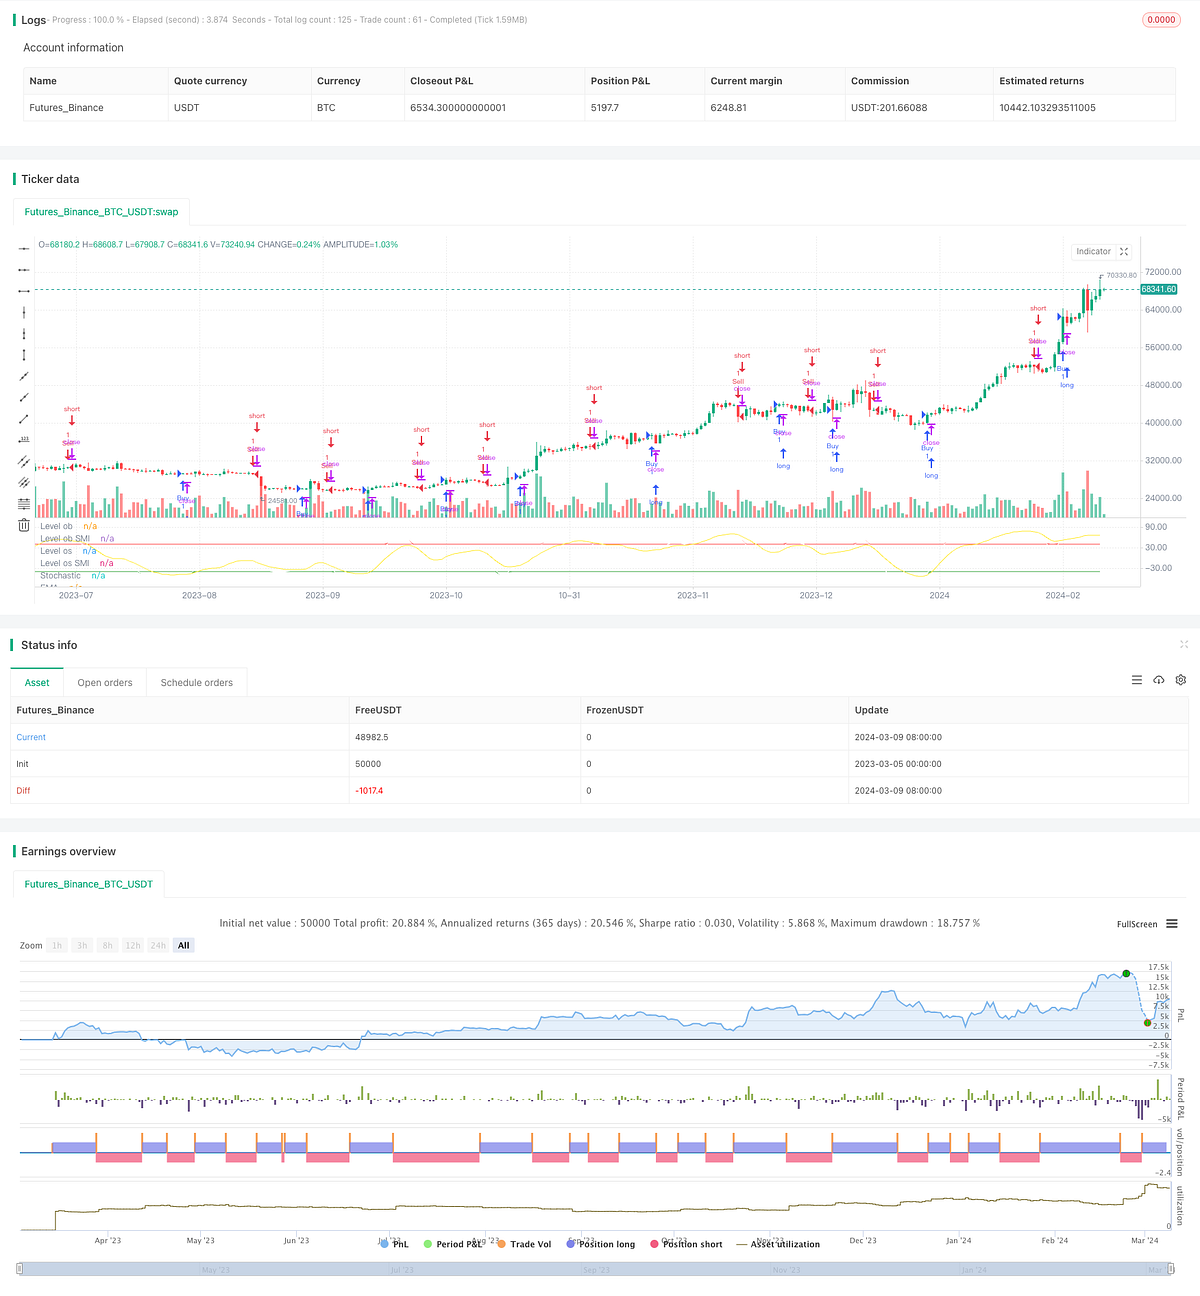Open the Status info settings gear

click(1181, 680)
